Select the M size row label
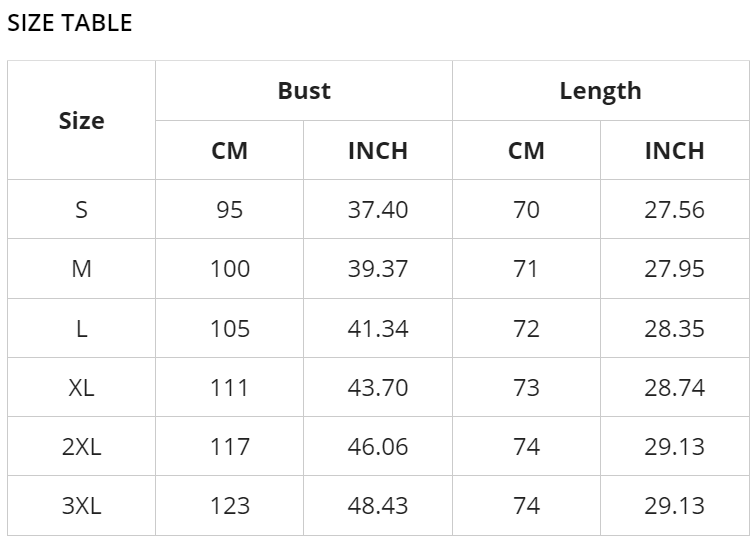Viewport: 753px width, 544px height. coord(82,269)
